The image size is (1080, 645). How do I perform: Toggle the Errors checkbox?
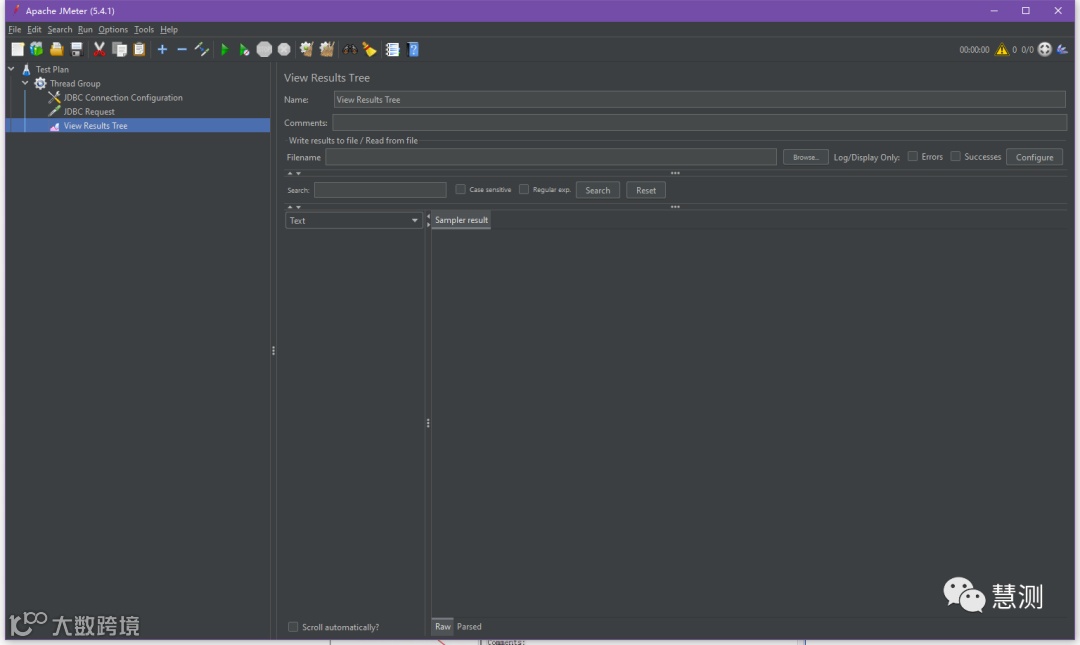click(913, 156)
